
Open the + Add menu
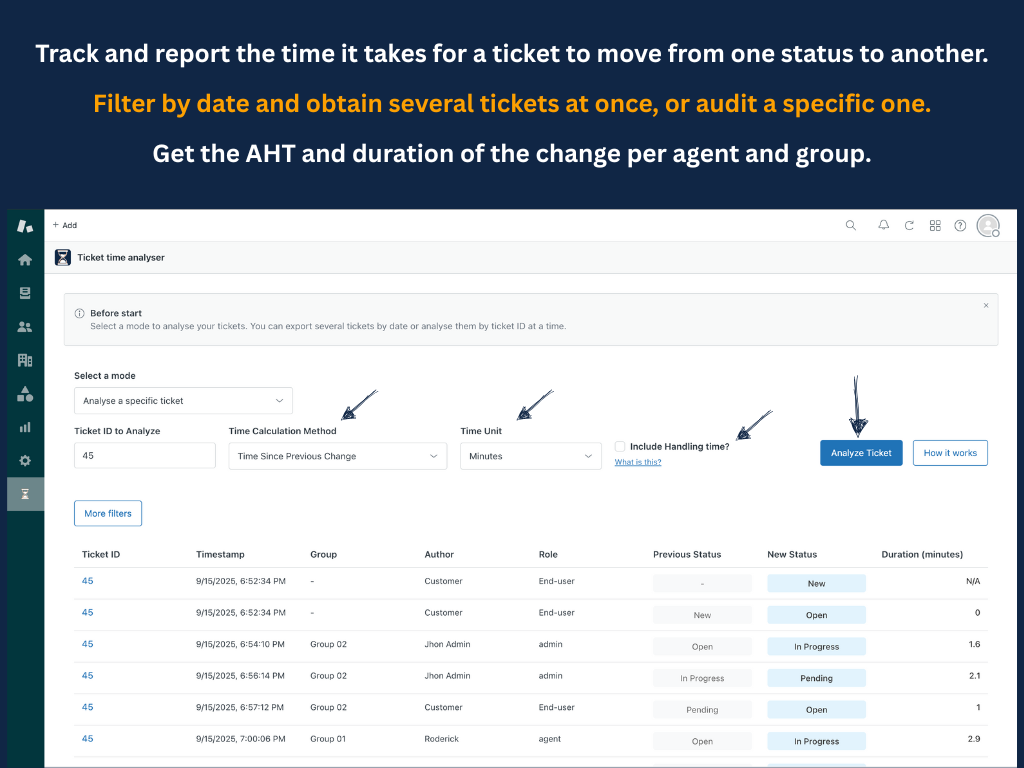point(64,225)
